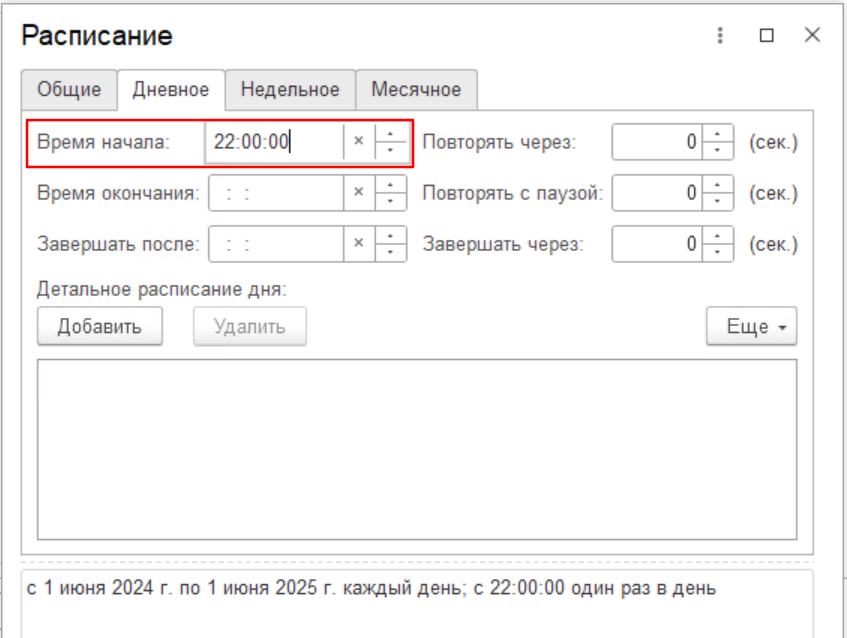Go to the Месячное tab

pyautogui.click(x=416, y=89)
